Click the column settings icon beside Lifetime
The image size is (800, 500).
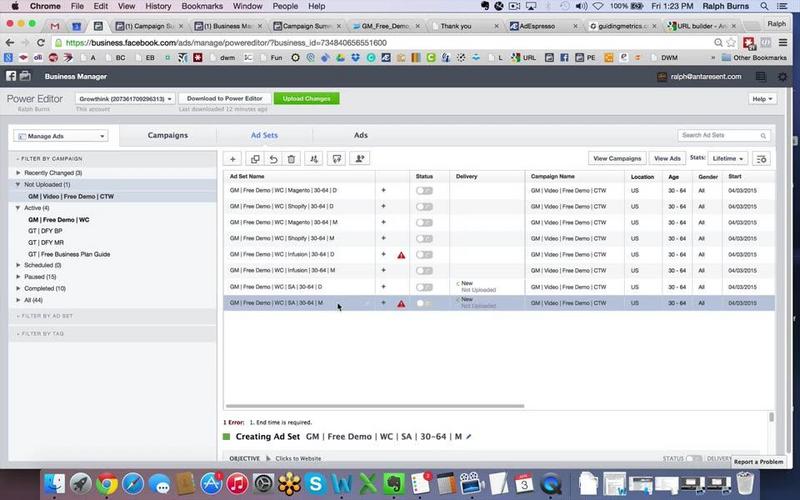(x=761, y=159)
